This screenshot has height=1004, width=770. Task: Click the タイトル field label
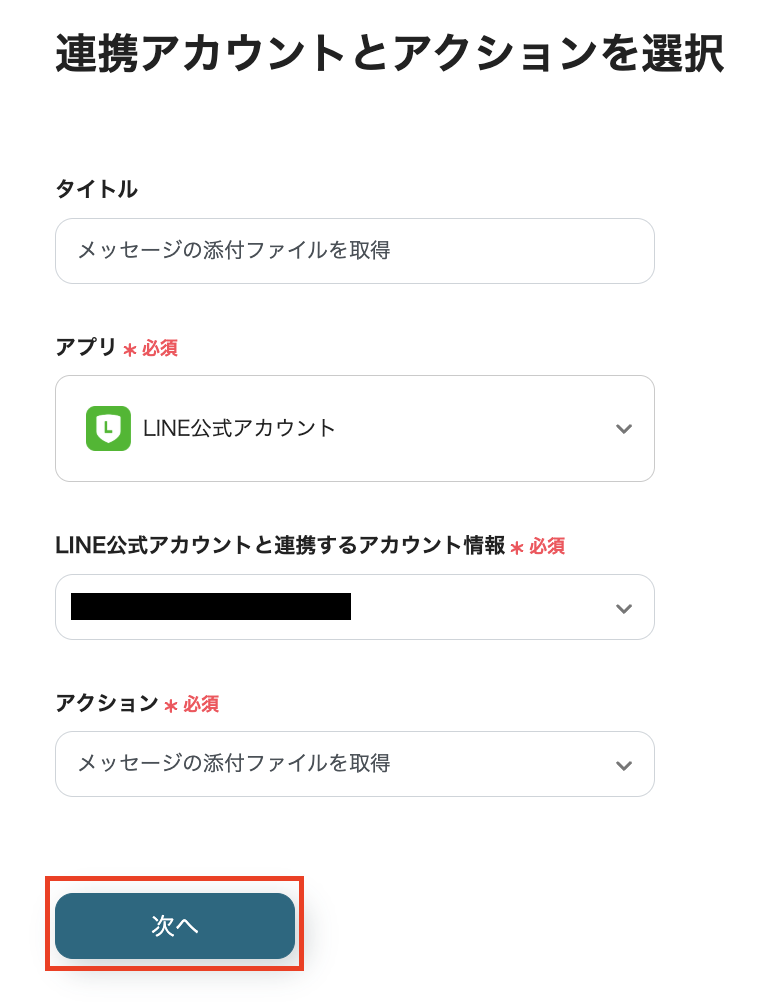pos(96,189)
